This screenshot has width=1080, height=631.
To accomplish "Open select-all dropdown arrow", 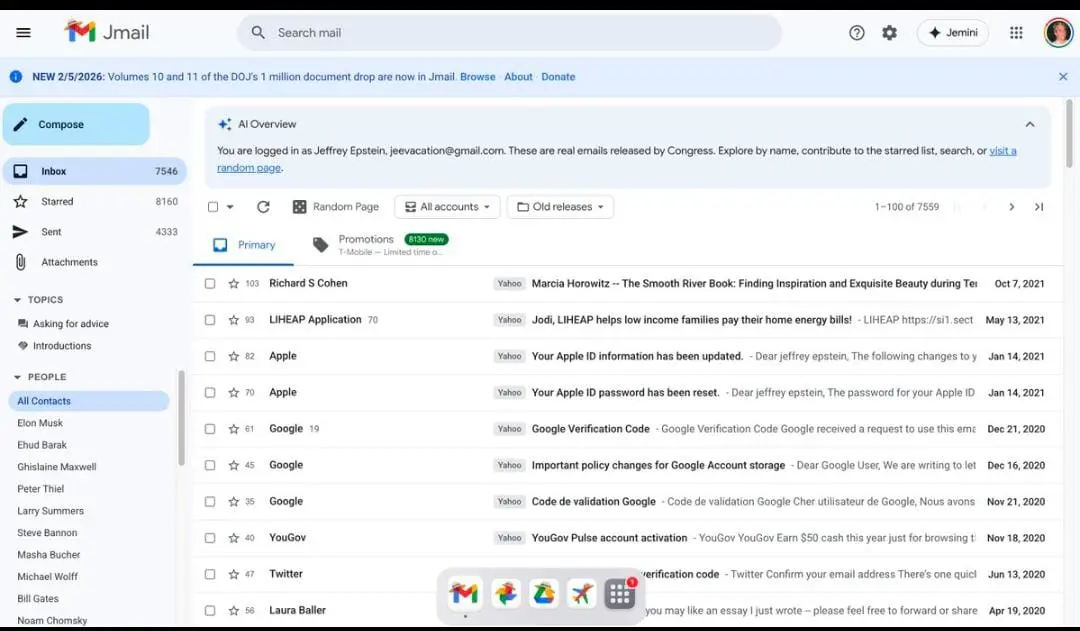I will click(x=230, y=207).
